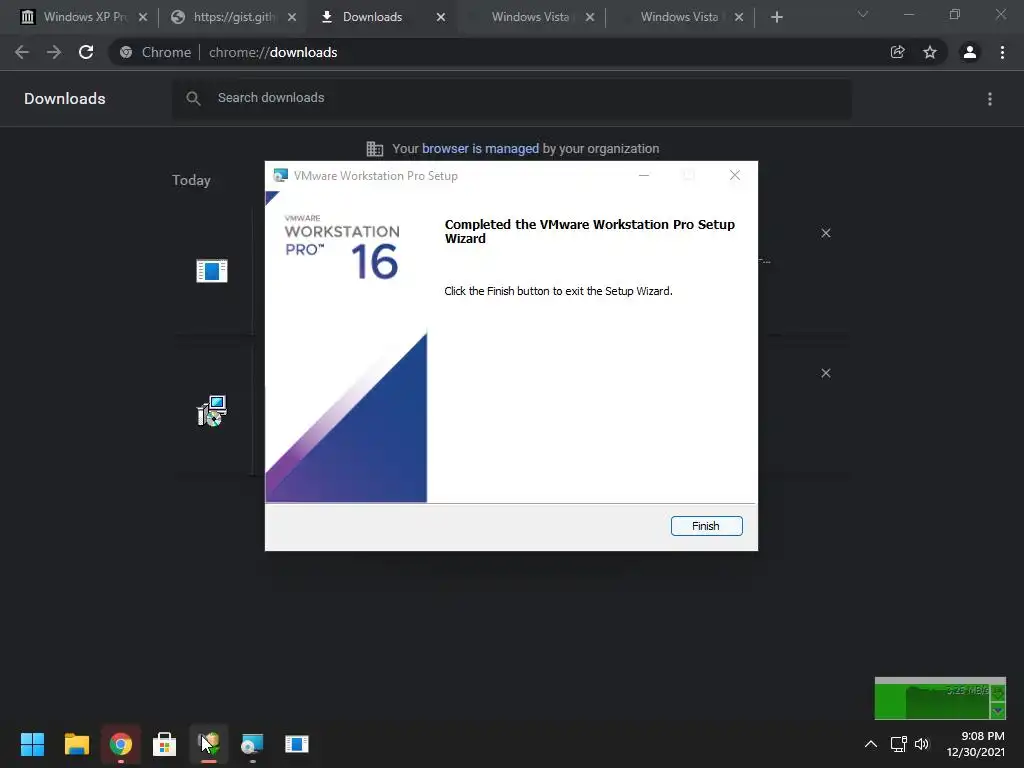This screenshot has width=1024, height=768.
Task: Go forward in Chrome
Action: click(54, 52)
